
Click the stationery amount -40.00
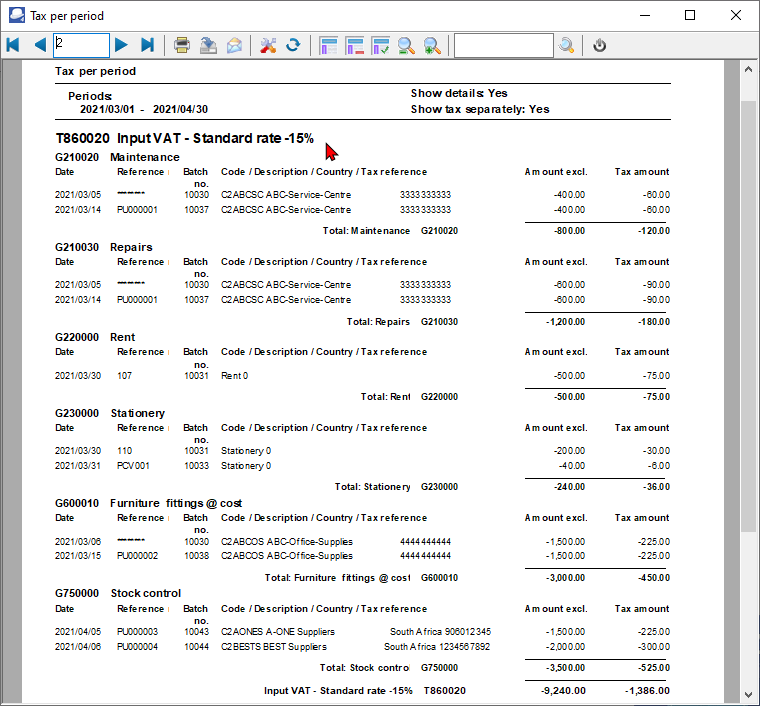click(572, 466)
